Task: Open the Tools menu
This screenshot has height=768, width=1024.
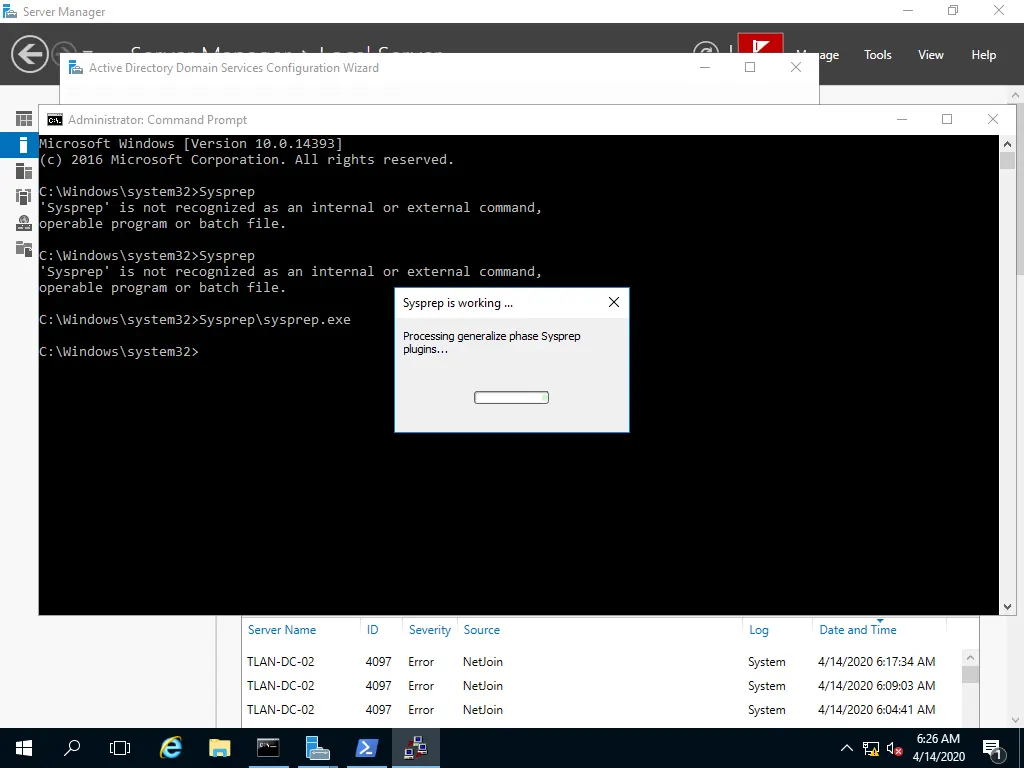Action: [x=877, y=55]
